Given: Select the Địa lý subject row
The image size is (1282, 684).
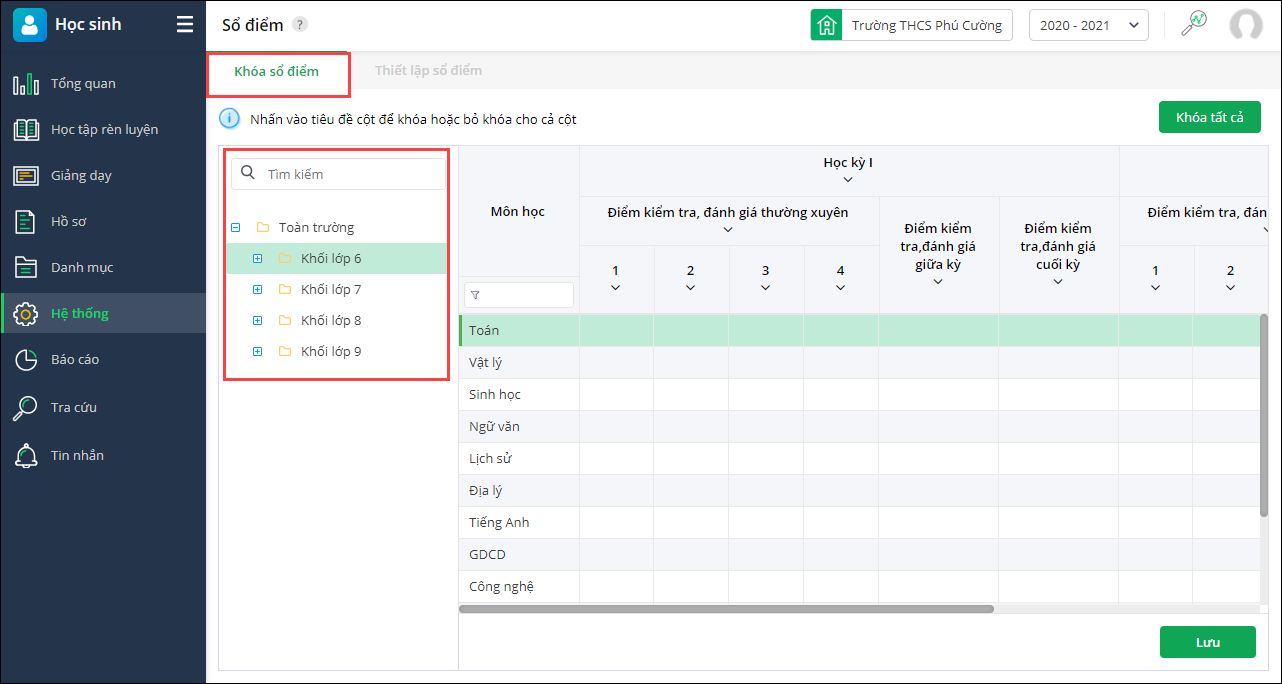Looking at the screenshot, I should point(859,490).
